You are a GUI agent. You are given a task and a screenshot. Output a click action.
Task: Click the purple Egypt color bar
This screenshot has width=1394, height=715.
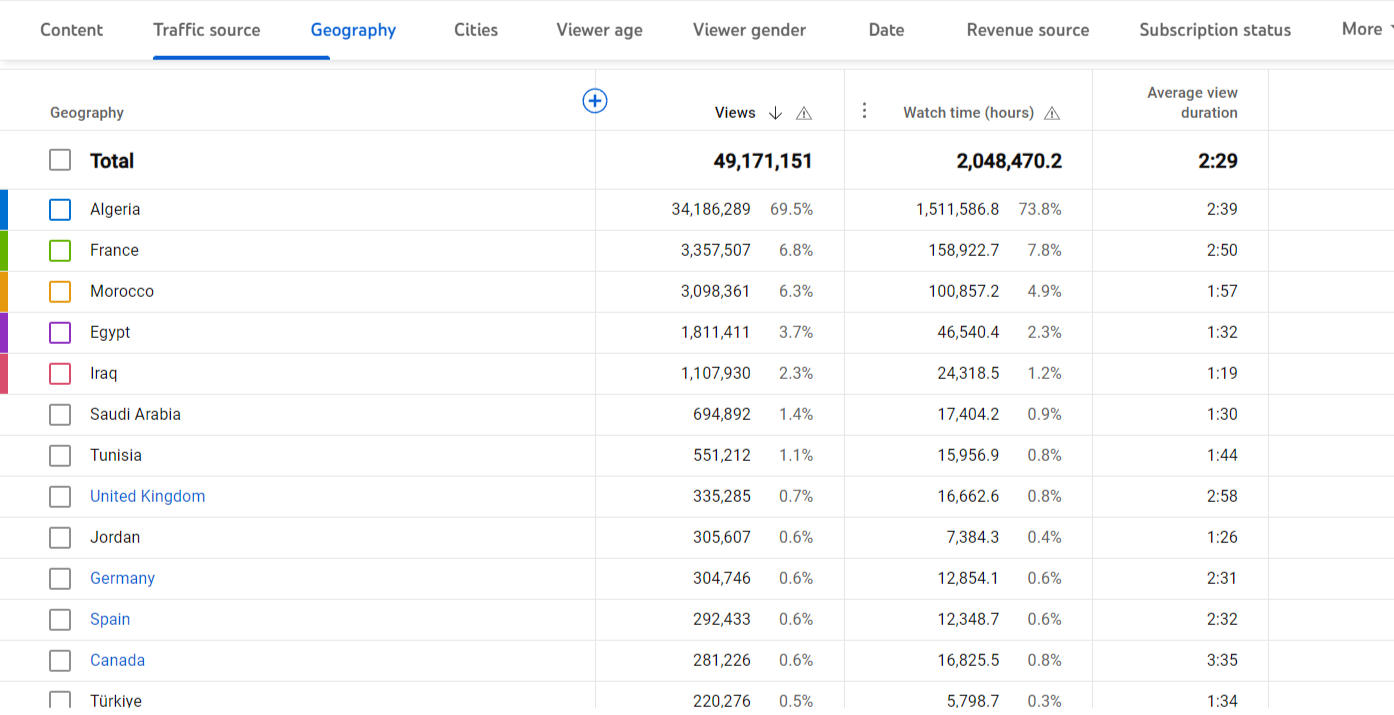pos(4,332)
